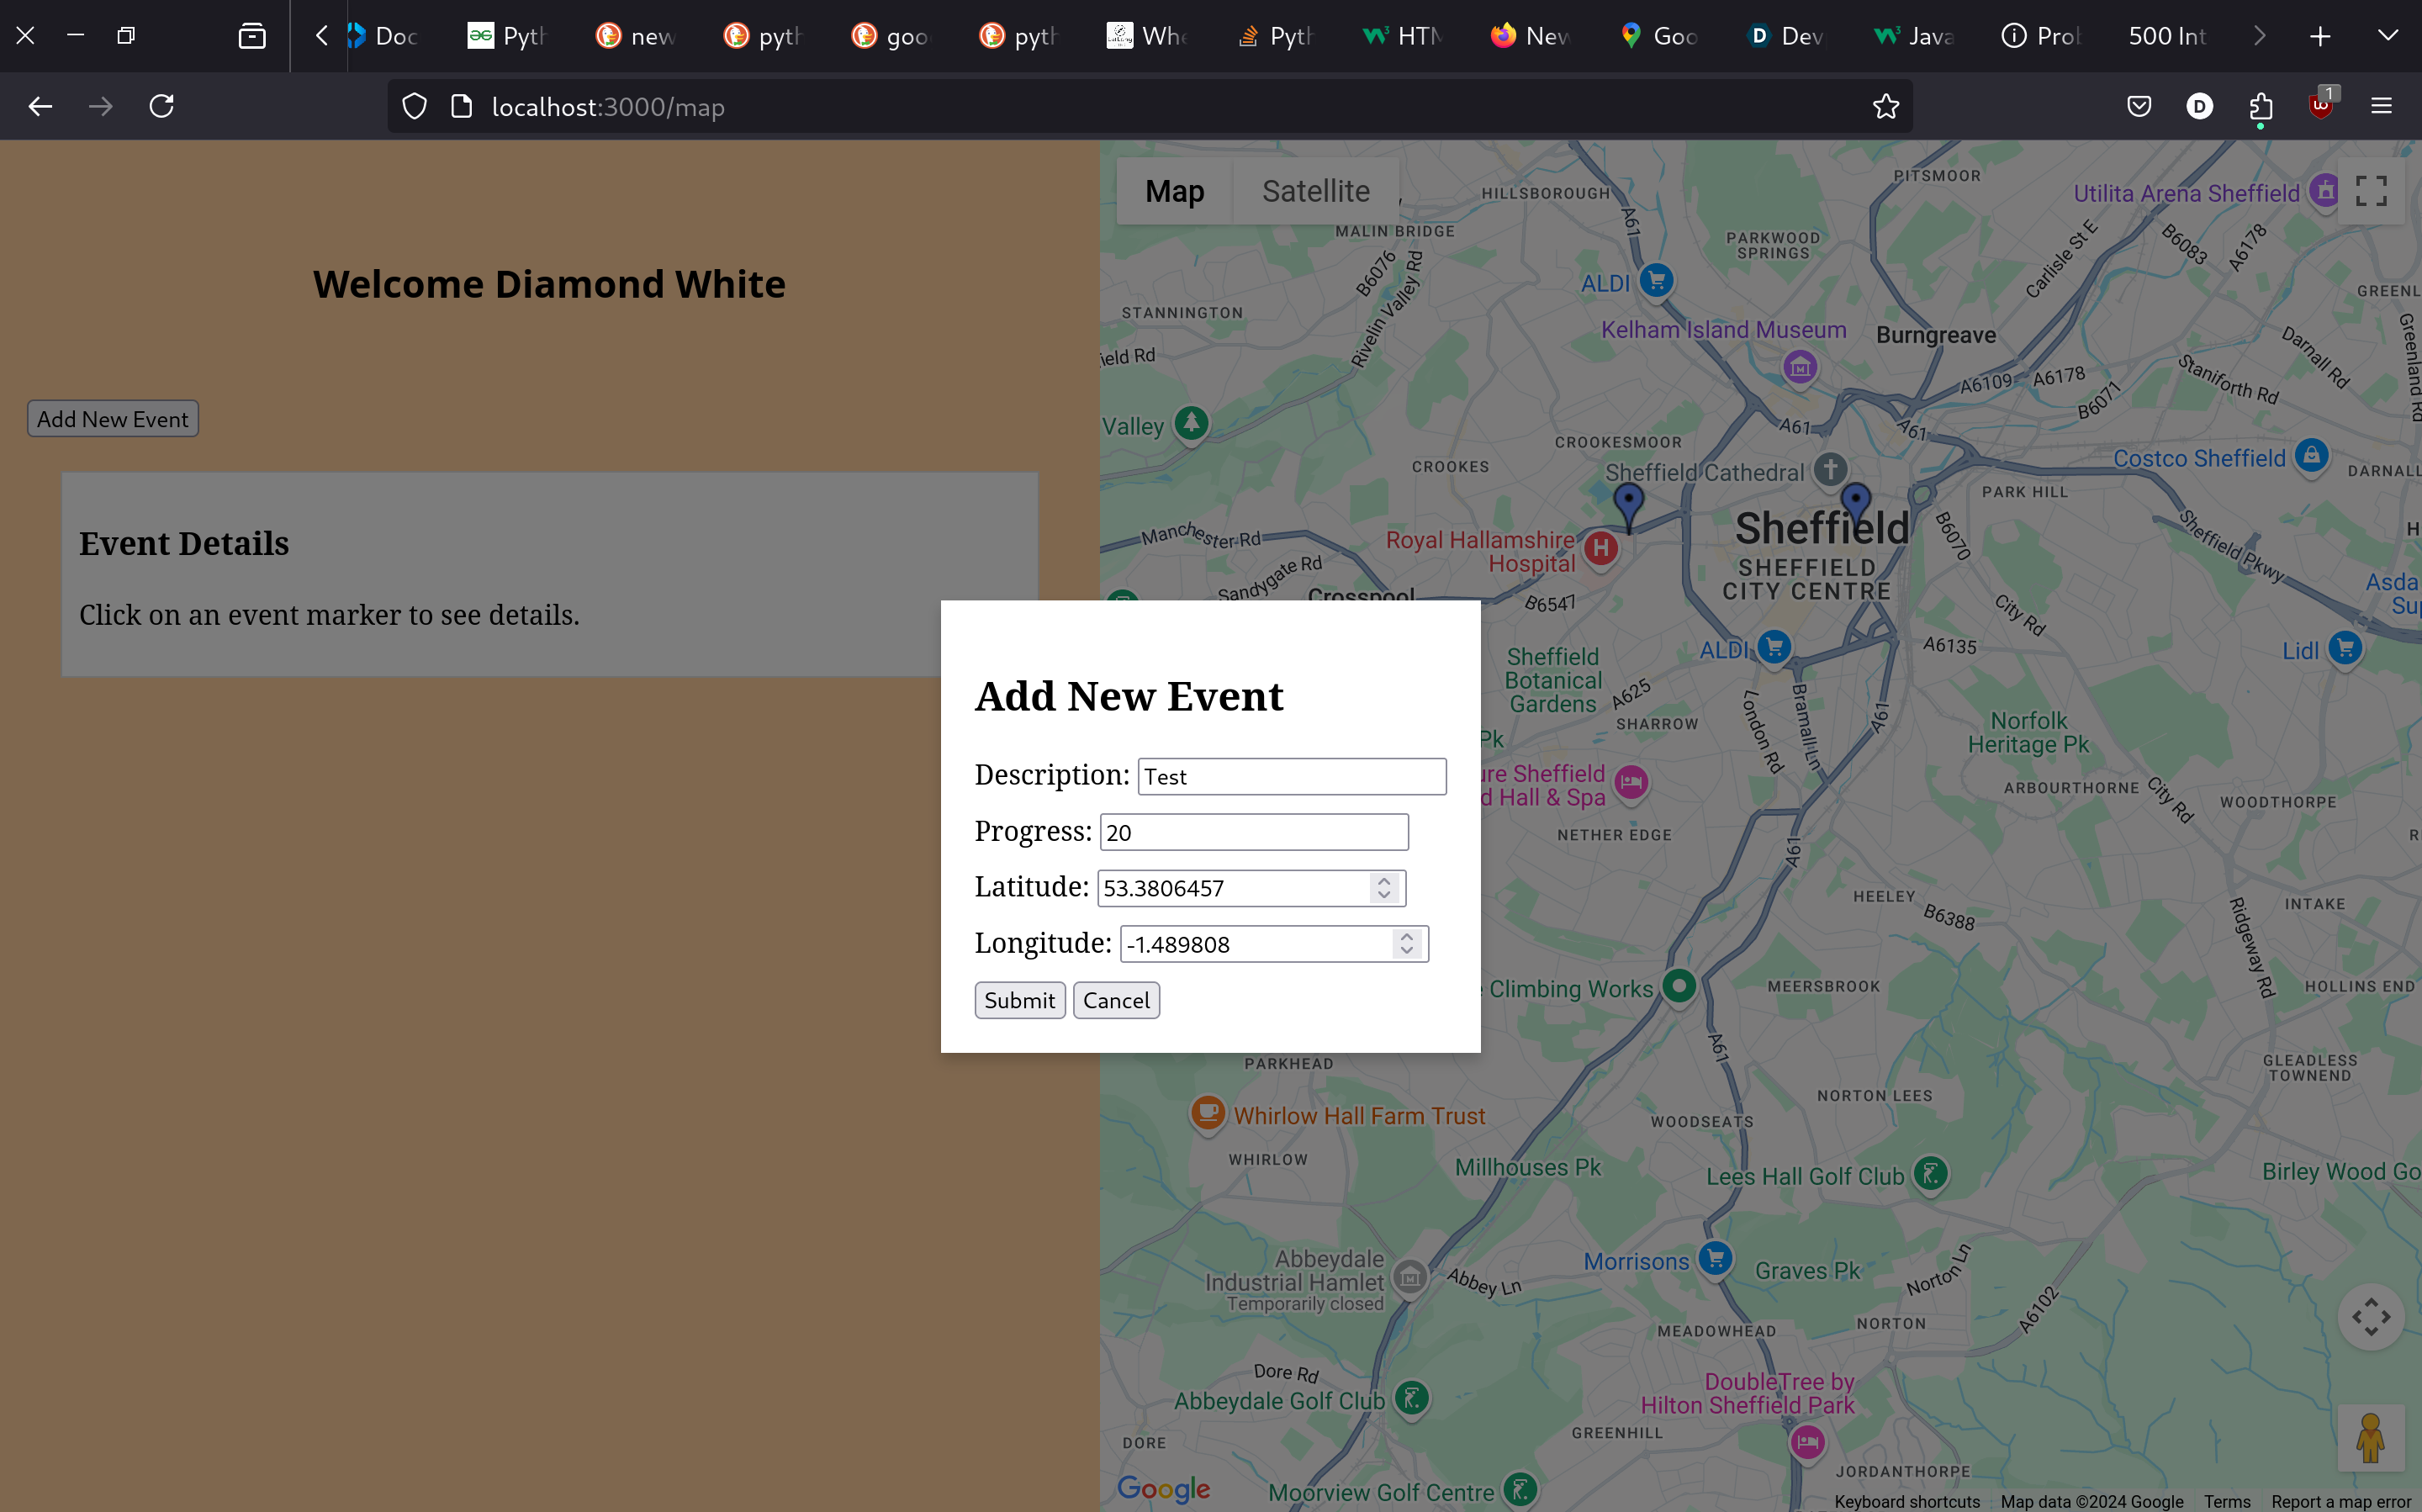This screenshot has width=2422, height=1512.
Task: Select the Map view type
Action: pyautogui.click(x=1174, y=191)
